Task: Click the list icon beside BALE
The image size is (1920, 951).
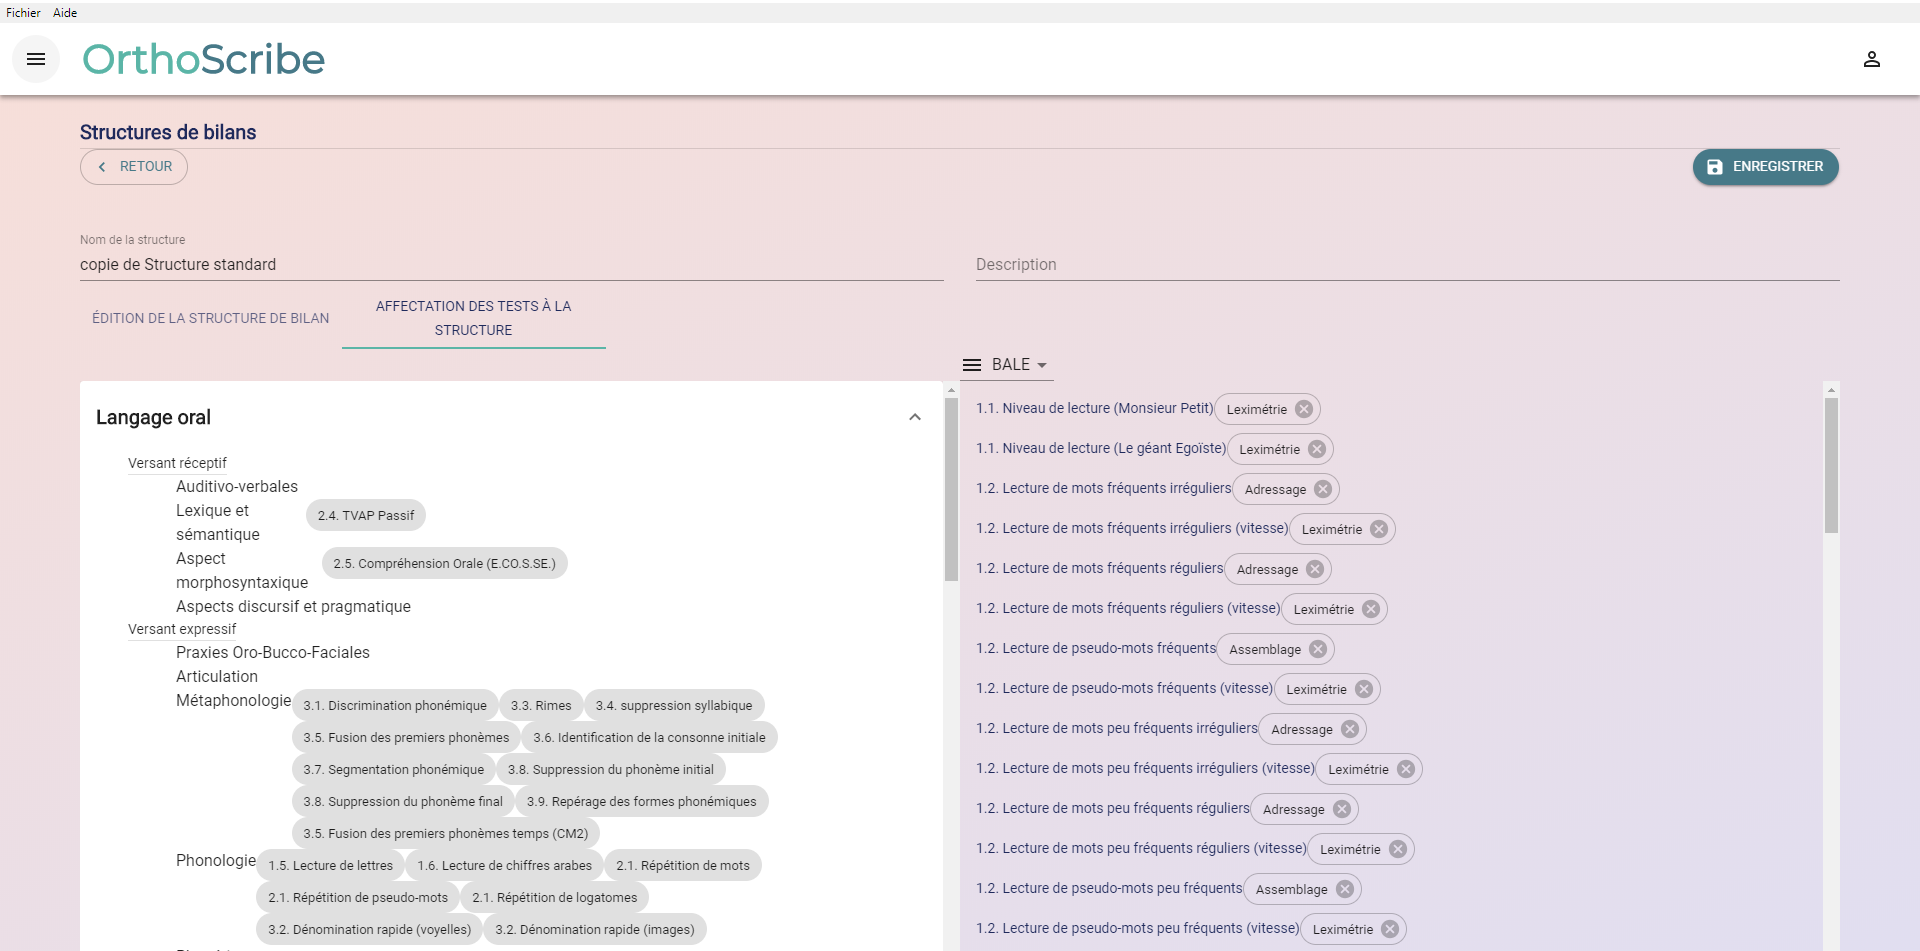Action: click(971, 365)
